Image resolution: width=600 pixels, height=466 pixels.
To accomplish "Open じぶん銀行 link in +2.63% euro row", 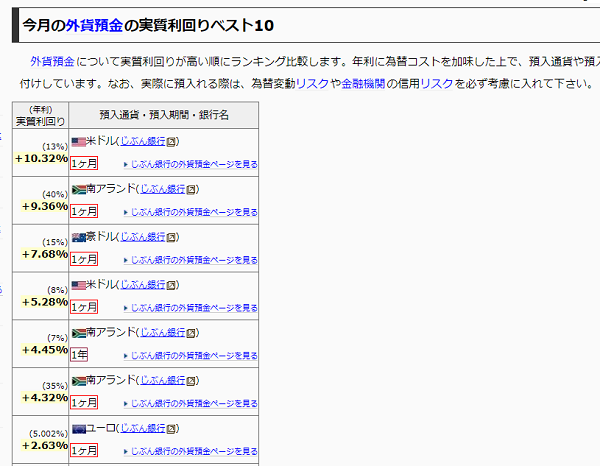I will pos(143,428).
